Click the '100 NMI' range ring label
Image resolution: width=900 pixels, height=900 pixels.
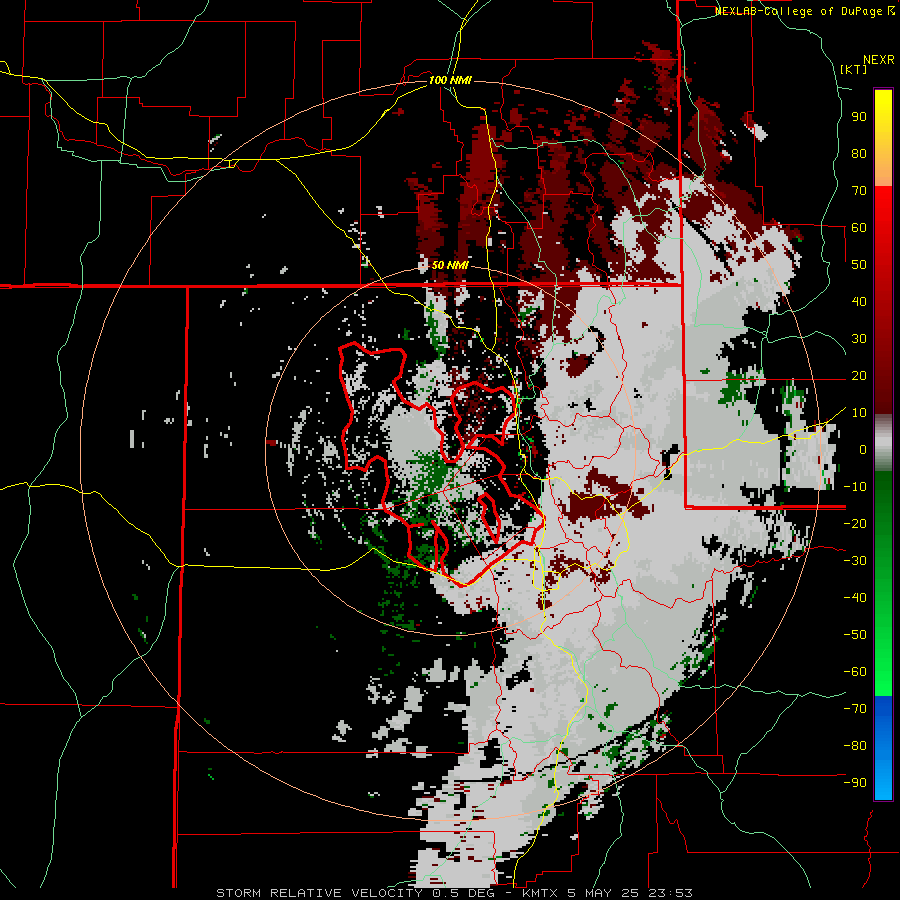pos(450,80)
